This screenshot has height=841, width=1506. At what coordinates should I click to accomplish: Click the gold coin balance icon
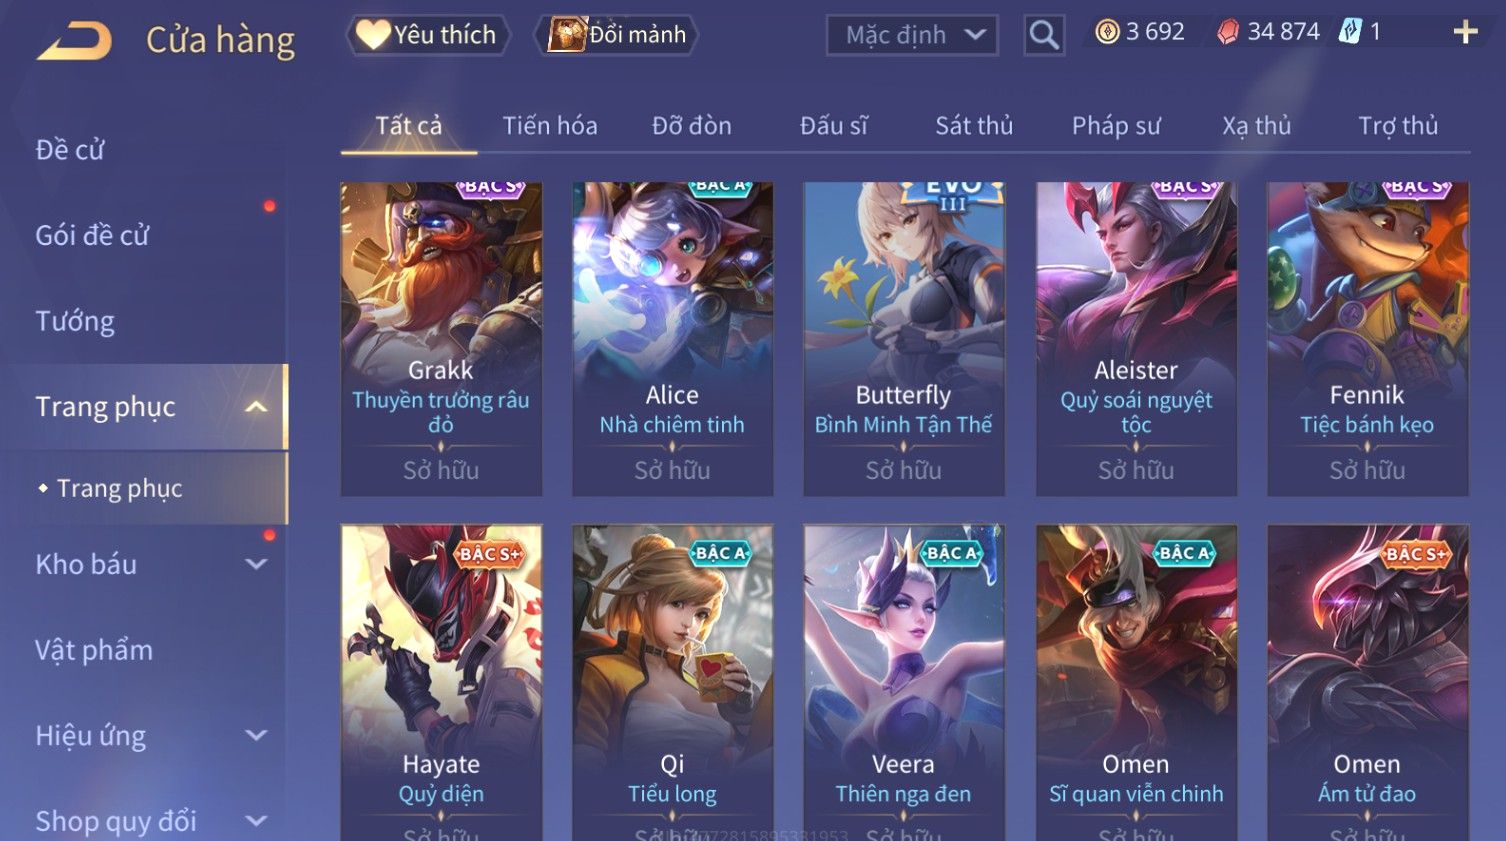click(x=1107, y=32)
